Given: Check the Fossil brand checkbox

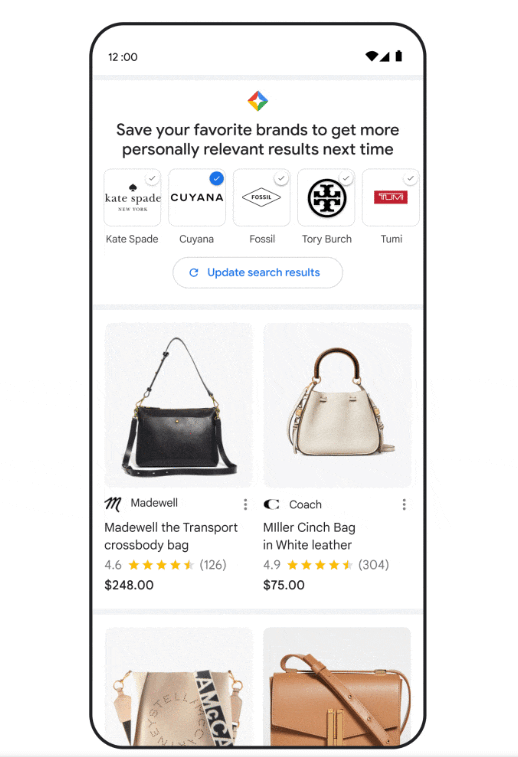Looking at the screenshot, I should pos(281,179).
